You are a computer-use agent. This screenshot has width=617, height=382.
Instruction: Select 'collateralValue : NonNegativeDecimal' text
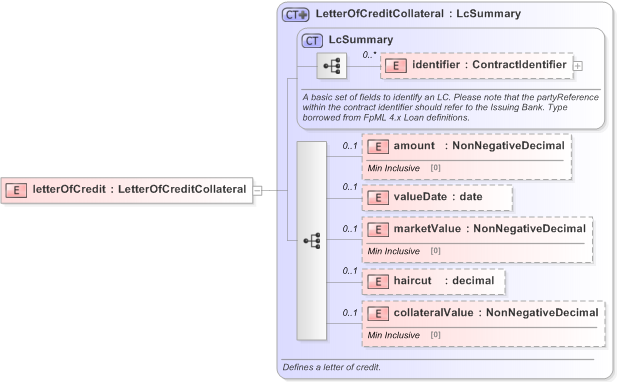click(496, 312)
